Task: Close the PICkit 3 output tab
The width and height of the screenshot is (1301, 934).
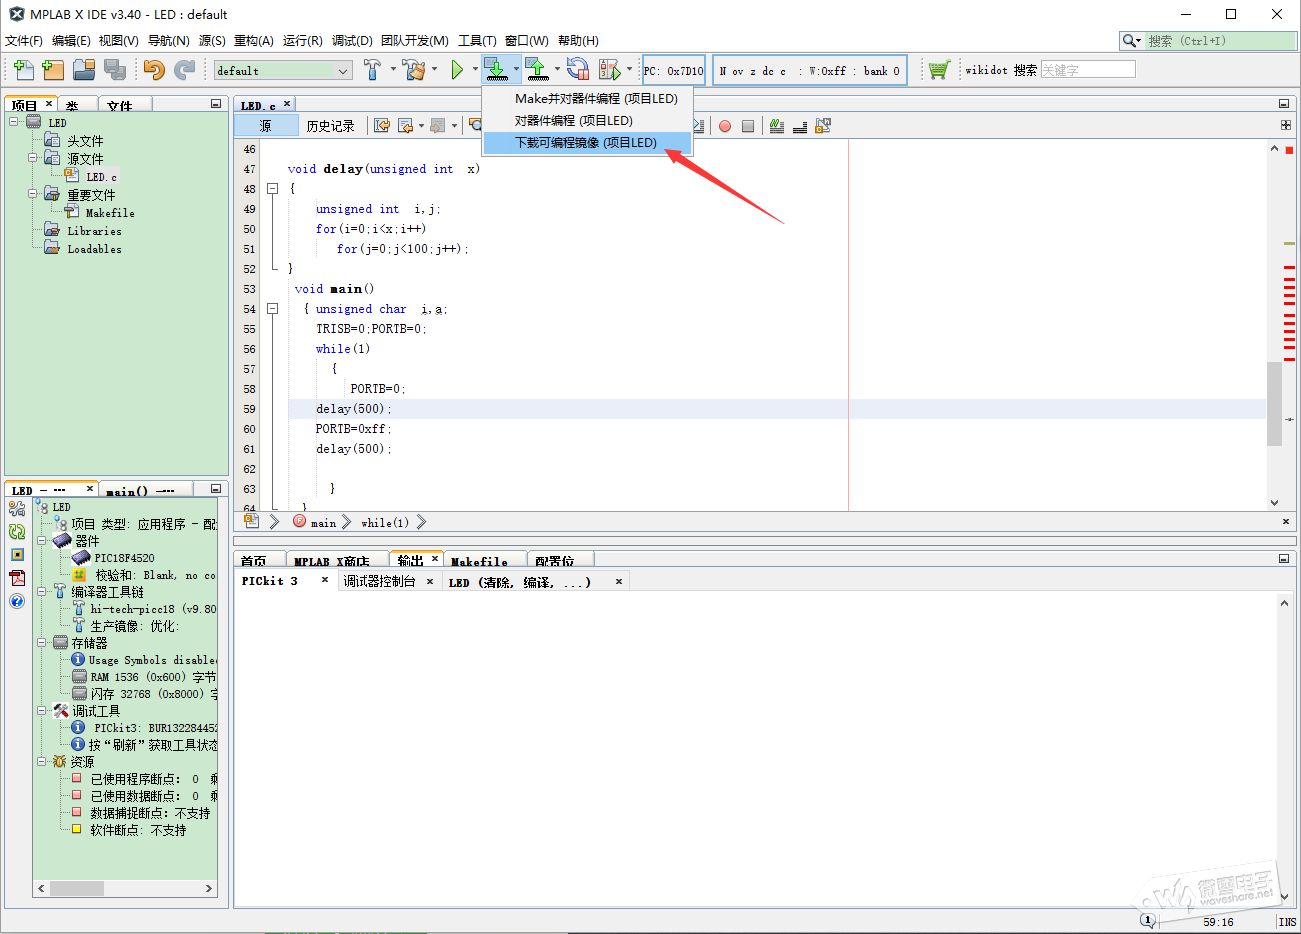Action: point(325,580)
